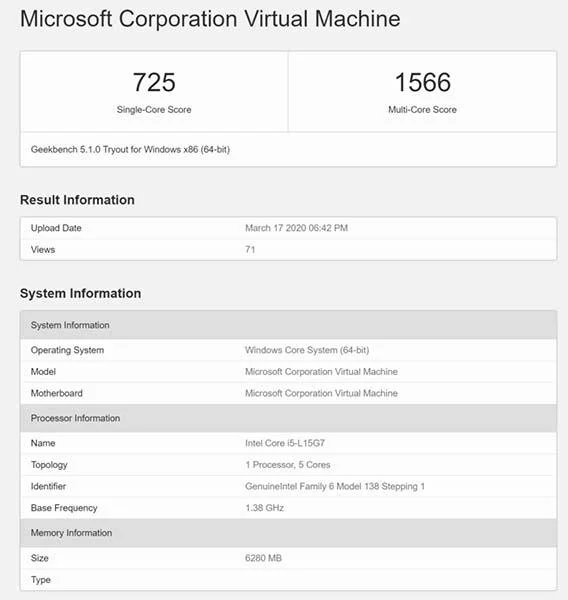The image size is (568, 600).
Task: Select the 1 Processor, 5 Cores value
Action: click(x=288, y=465)
